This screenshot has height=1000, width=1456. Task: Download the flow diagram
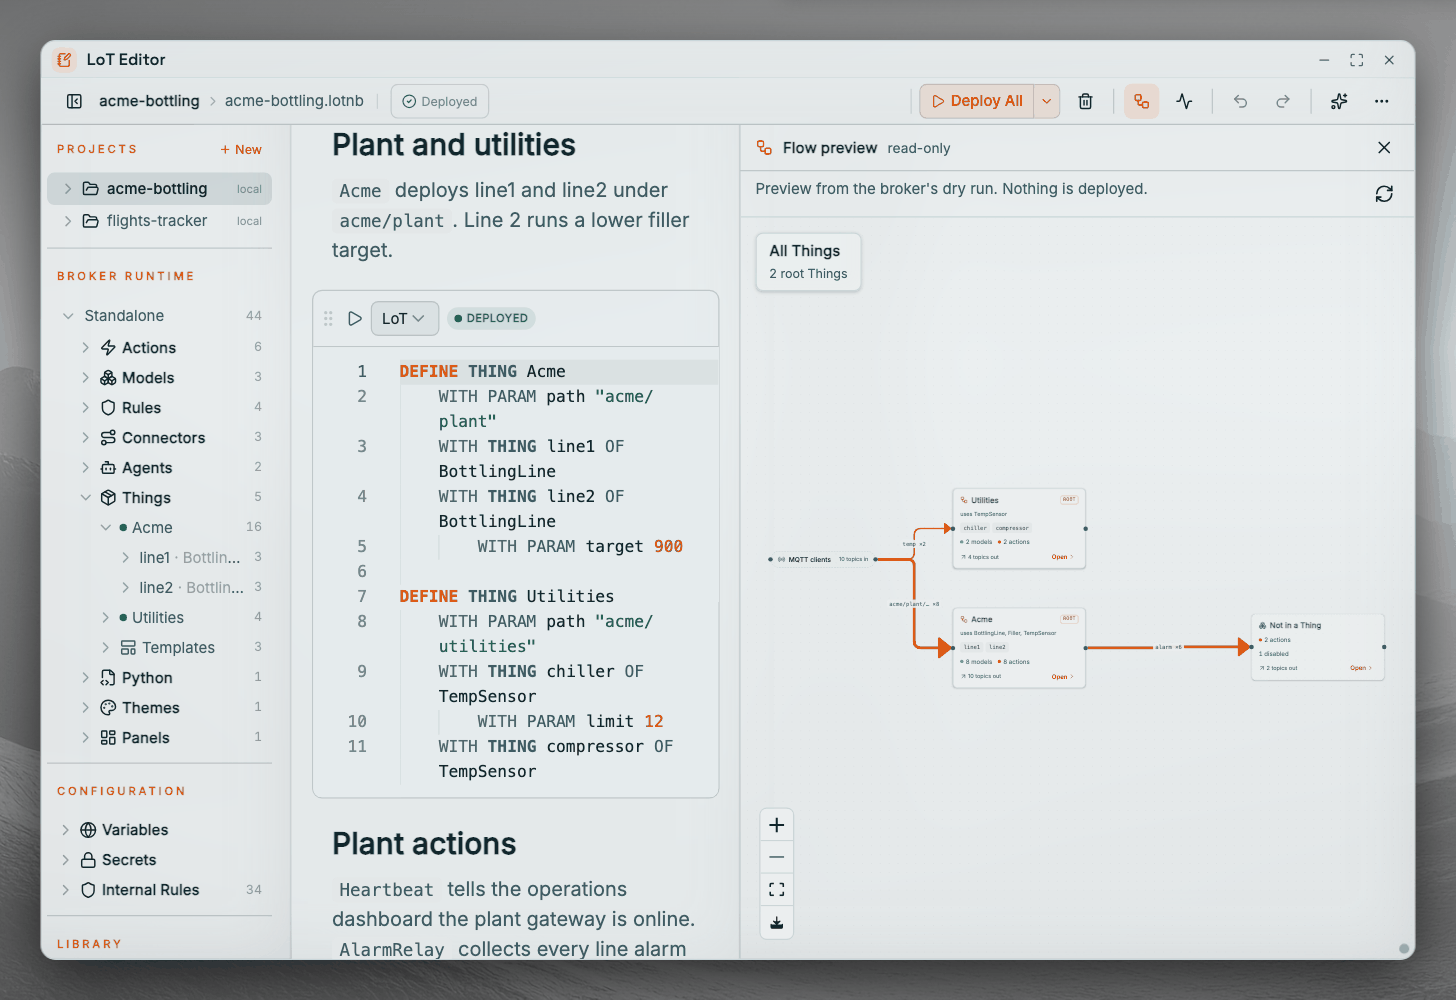tap(776, 922)
